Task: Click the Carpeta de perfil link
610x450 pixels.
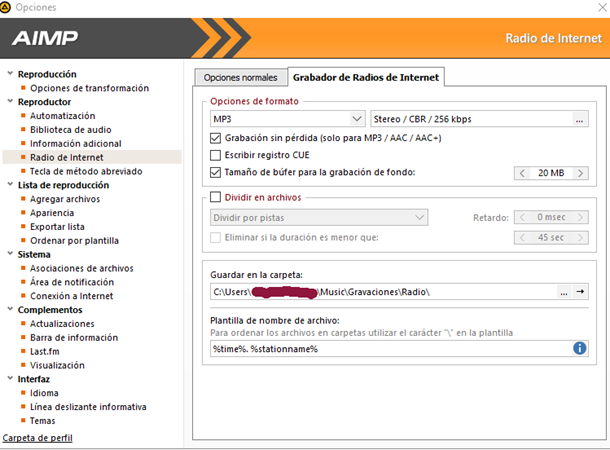Action: coord(37,438)
